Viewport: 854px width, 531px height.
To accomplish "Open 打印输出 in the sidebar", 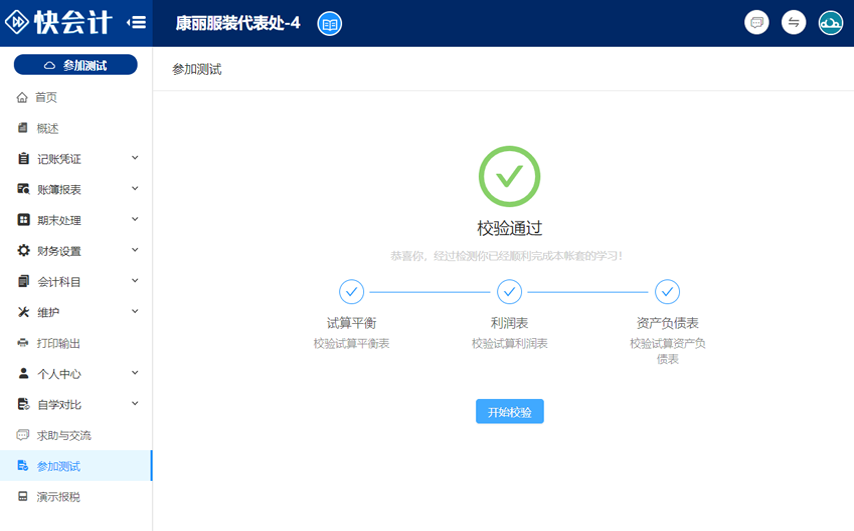I will [x=58, y=343].
